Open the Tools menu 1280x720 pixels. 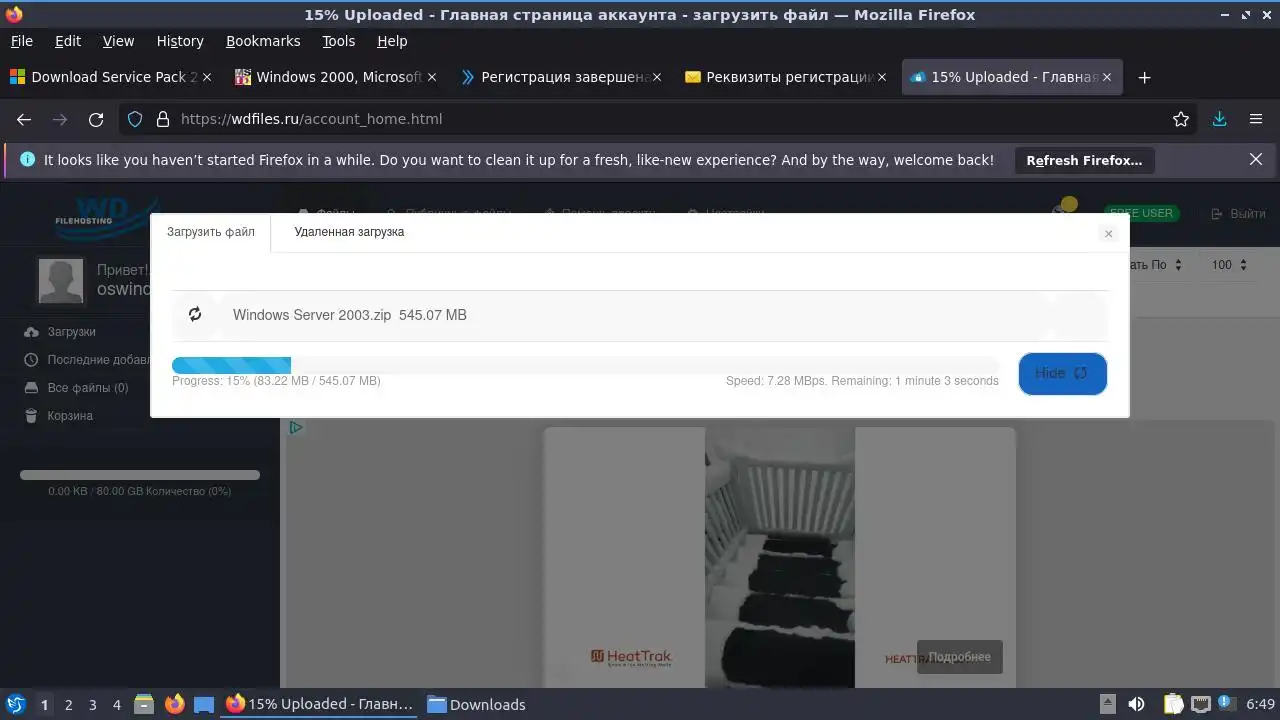(339, 41)
